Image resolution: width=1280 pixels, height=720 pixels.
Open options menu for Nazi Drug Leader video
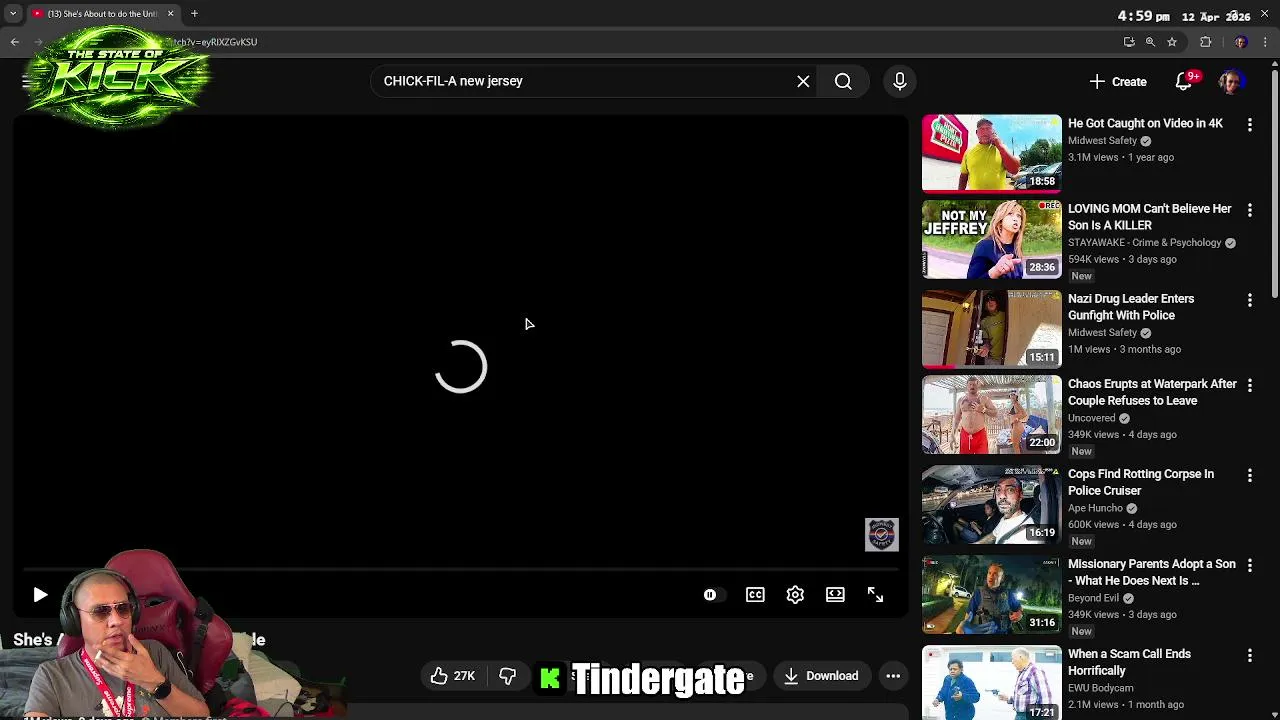point(1249,300)
